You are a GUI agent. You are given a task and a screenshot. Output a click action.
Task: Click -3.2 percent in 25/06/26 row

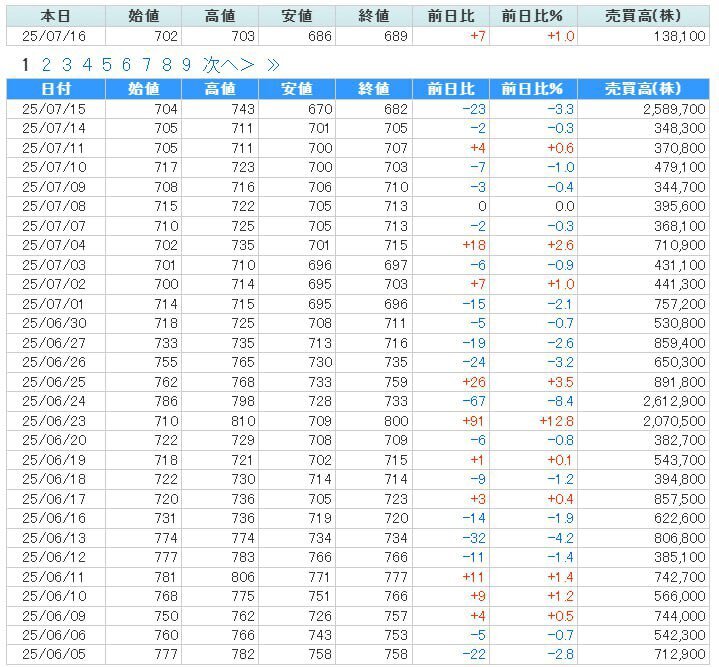(560, 362)
